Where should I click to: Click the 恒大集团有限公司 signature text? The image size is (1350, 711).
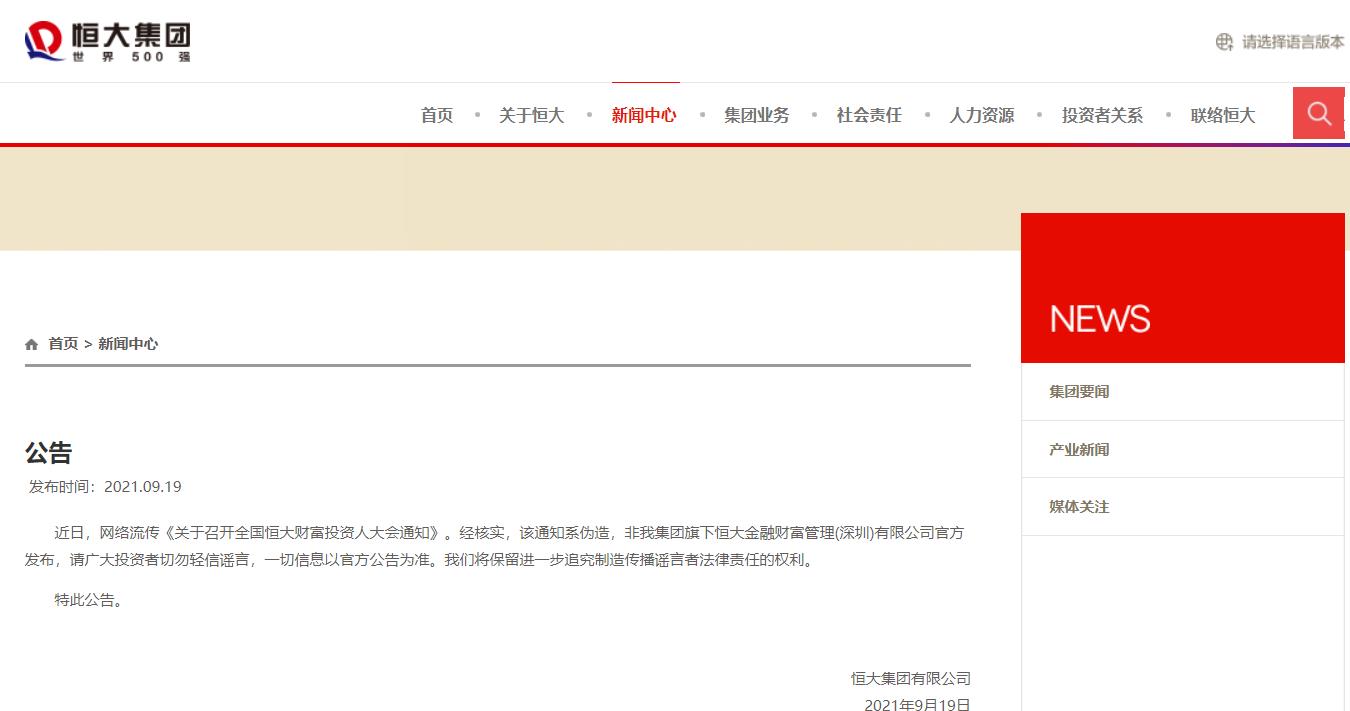tap(911, 678)
